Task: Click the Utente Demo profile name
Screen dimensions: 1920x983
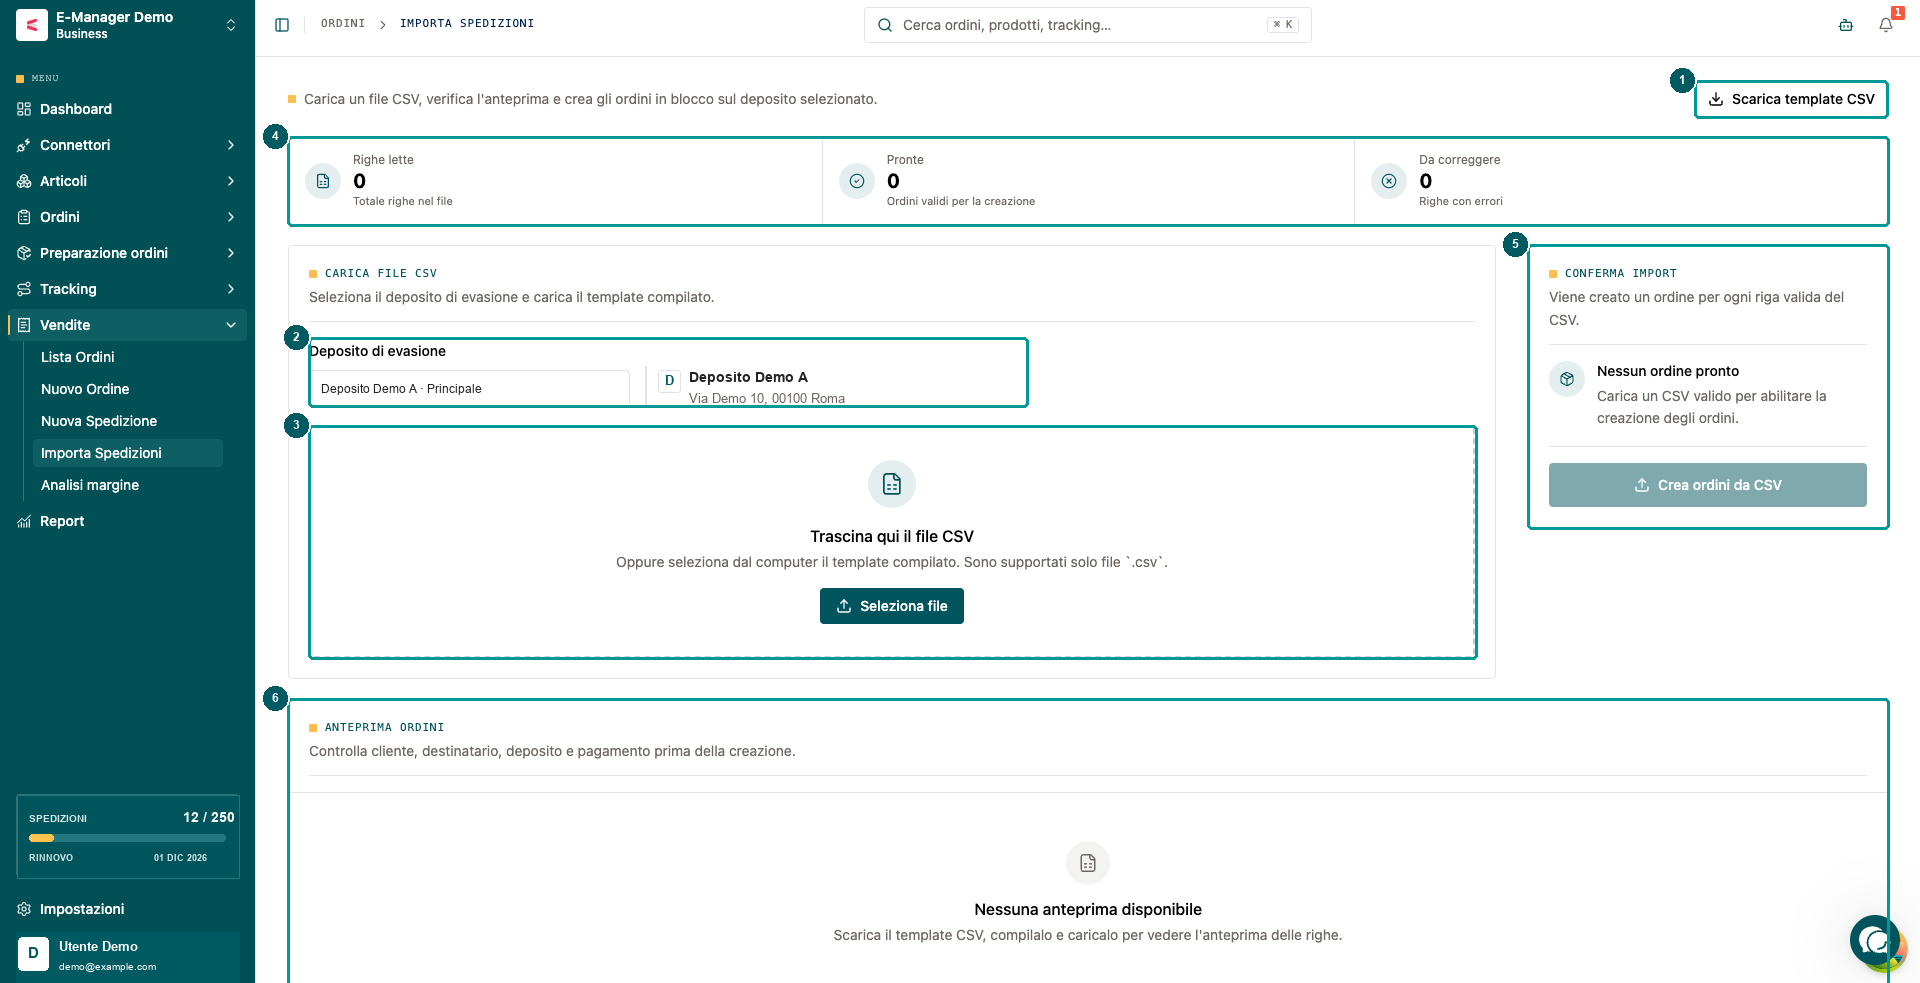Action: (98, 946)
